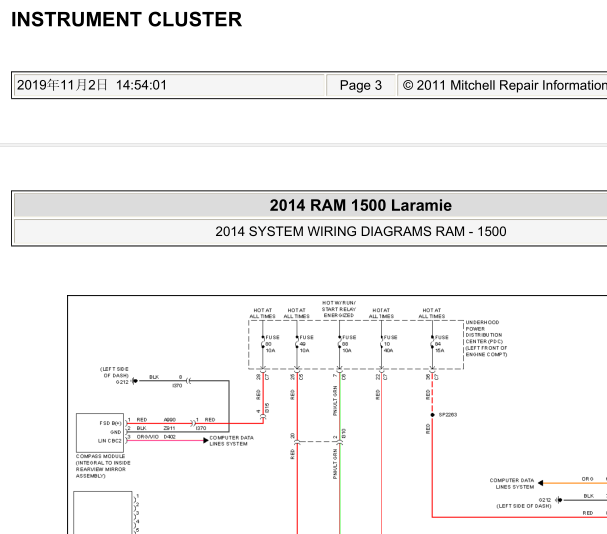Click the FUSE 49 10A label
The image size is (607, 534).
(x=305, y=344)
